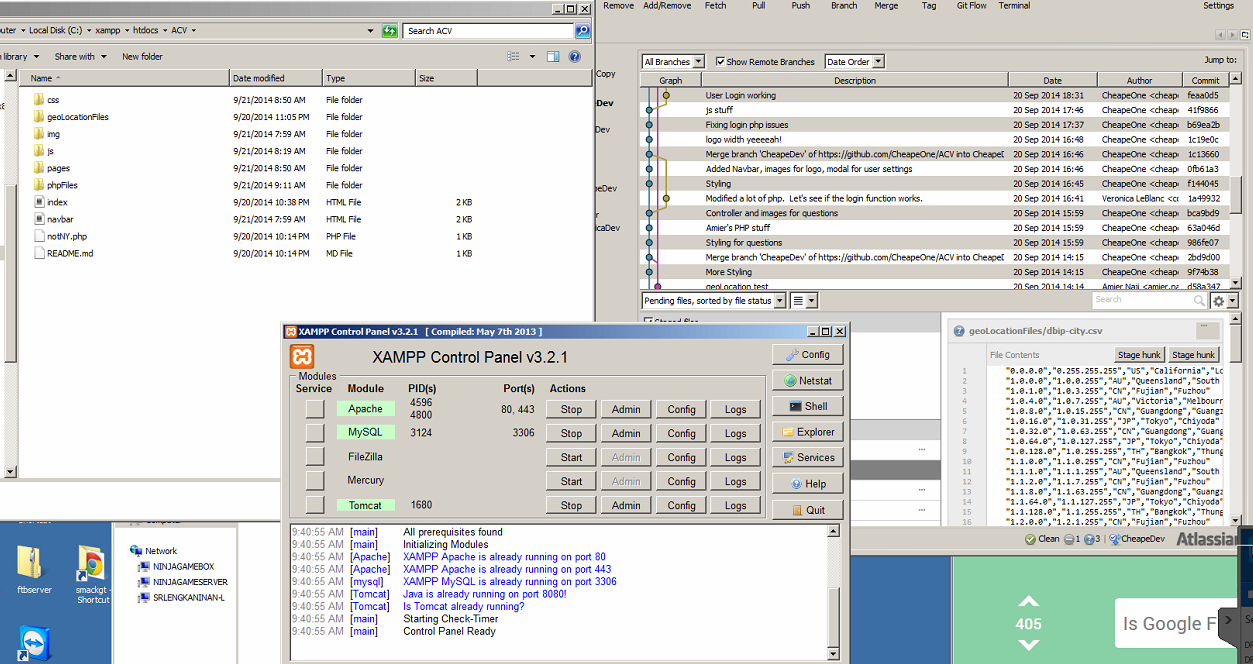1253x664 pixels.
Task: Click Clean status check icon
Action: coord(1030,539)
